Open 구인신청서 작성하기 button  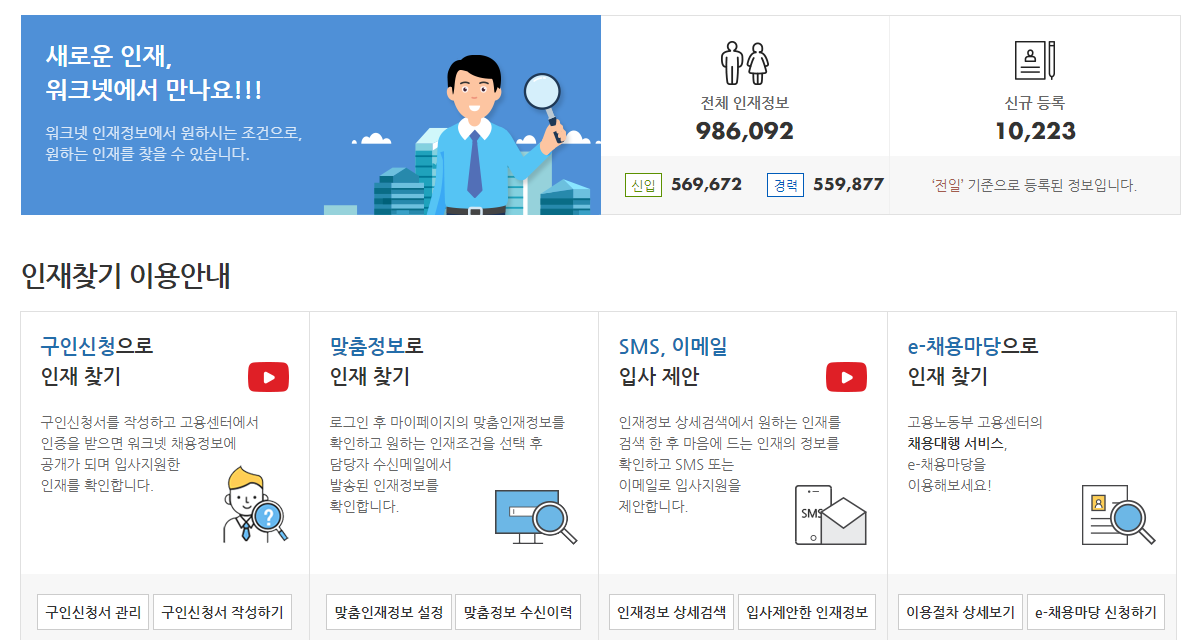coord(223,612)
